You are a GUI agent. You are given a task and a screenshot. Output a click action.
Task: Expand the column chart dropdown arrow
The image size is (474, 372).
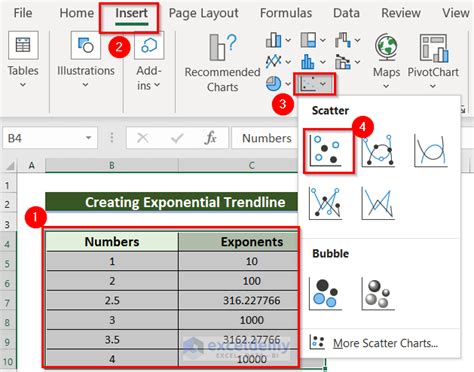pos(288,40)
